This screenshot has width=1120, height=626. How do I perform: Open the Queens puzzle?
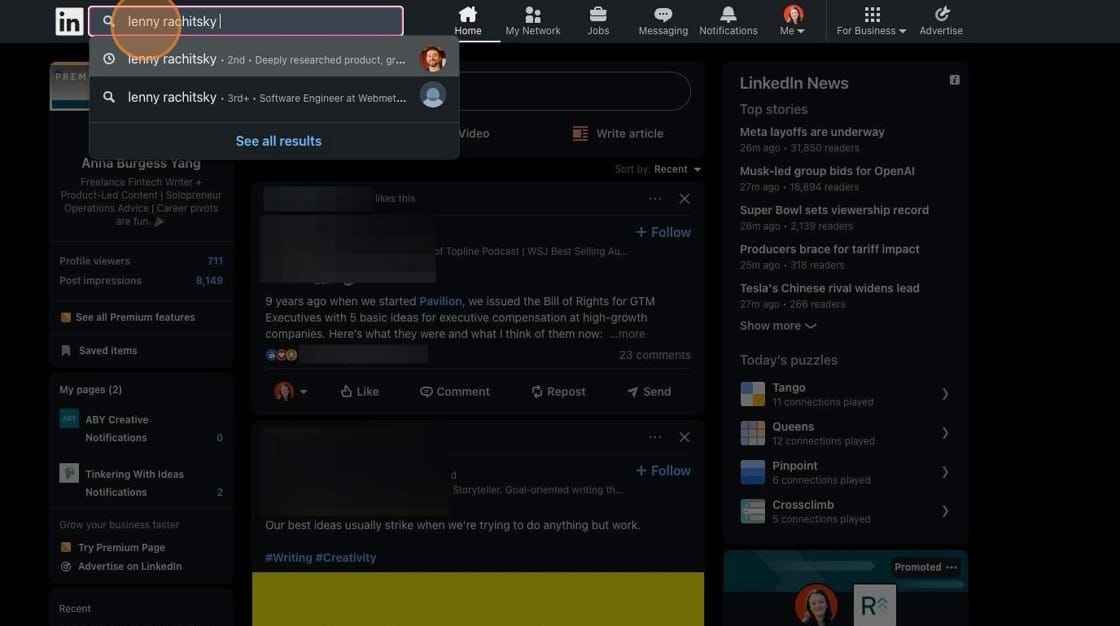click(845, 433)
